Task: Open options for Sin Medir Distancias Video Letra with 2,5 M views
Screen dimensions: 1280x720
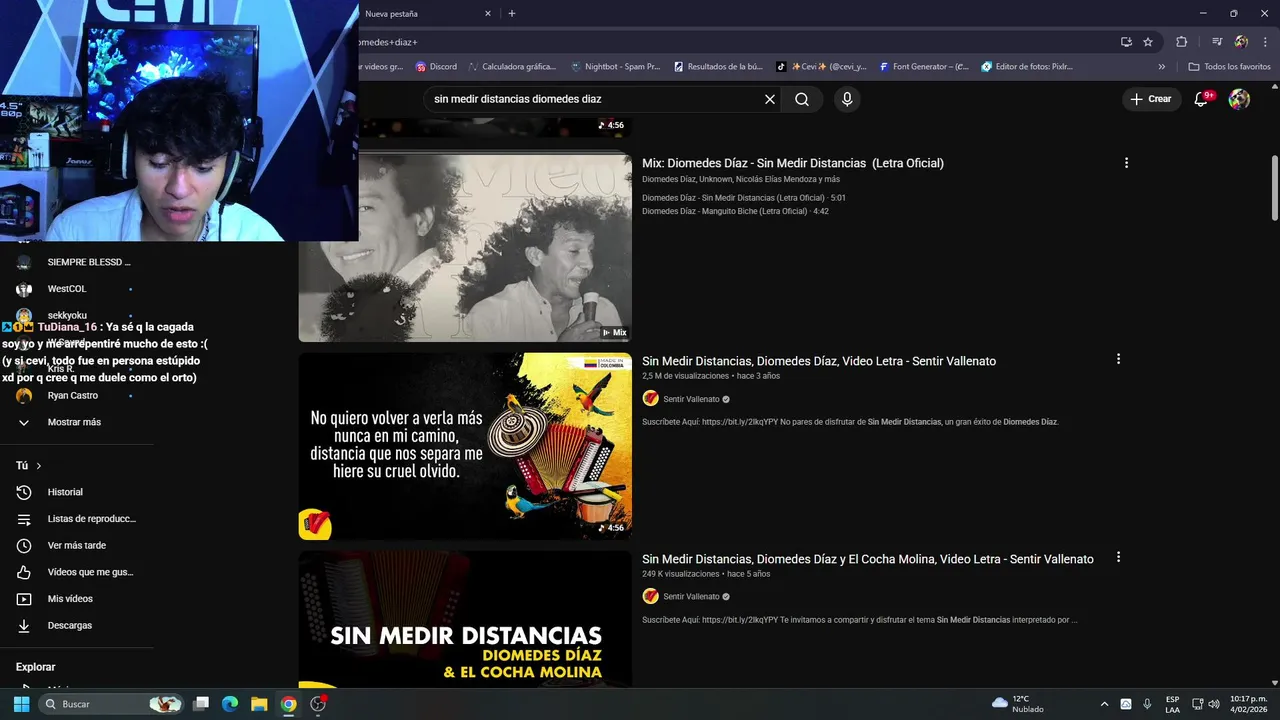Action: tap(1118, 359)
